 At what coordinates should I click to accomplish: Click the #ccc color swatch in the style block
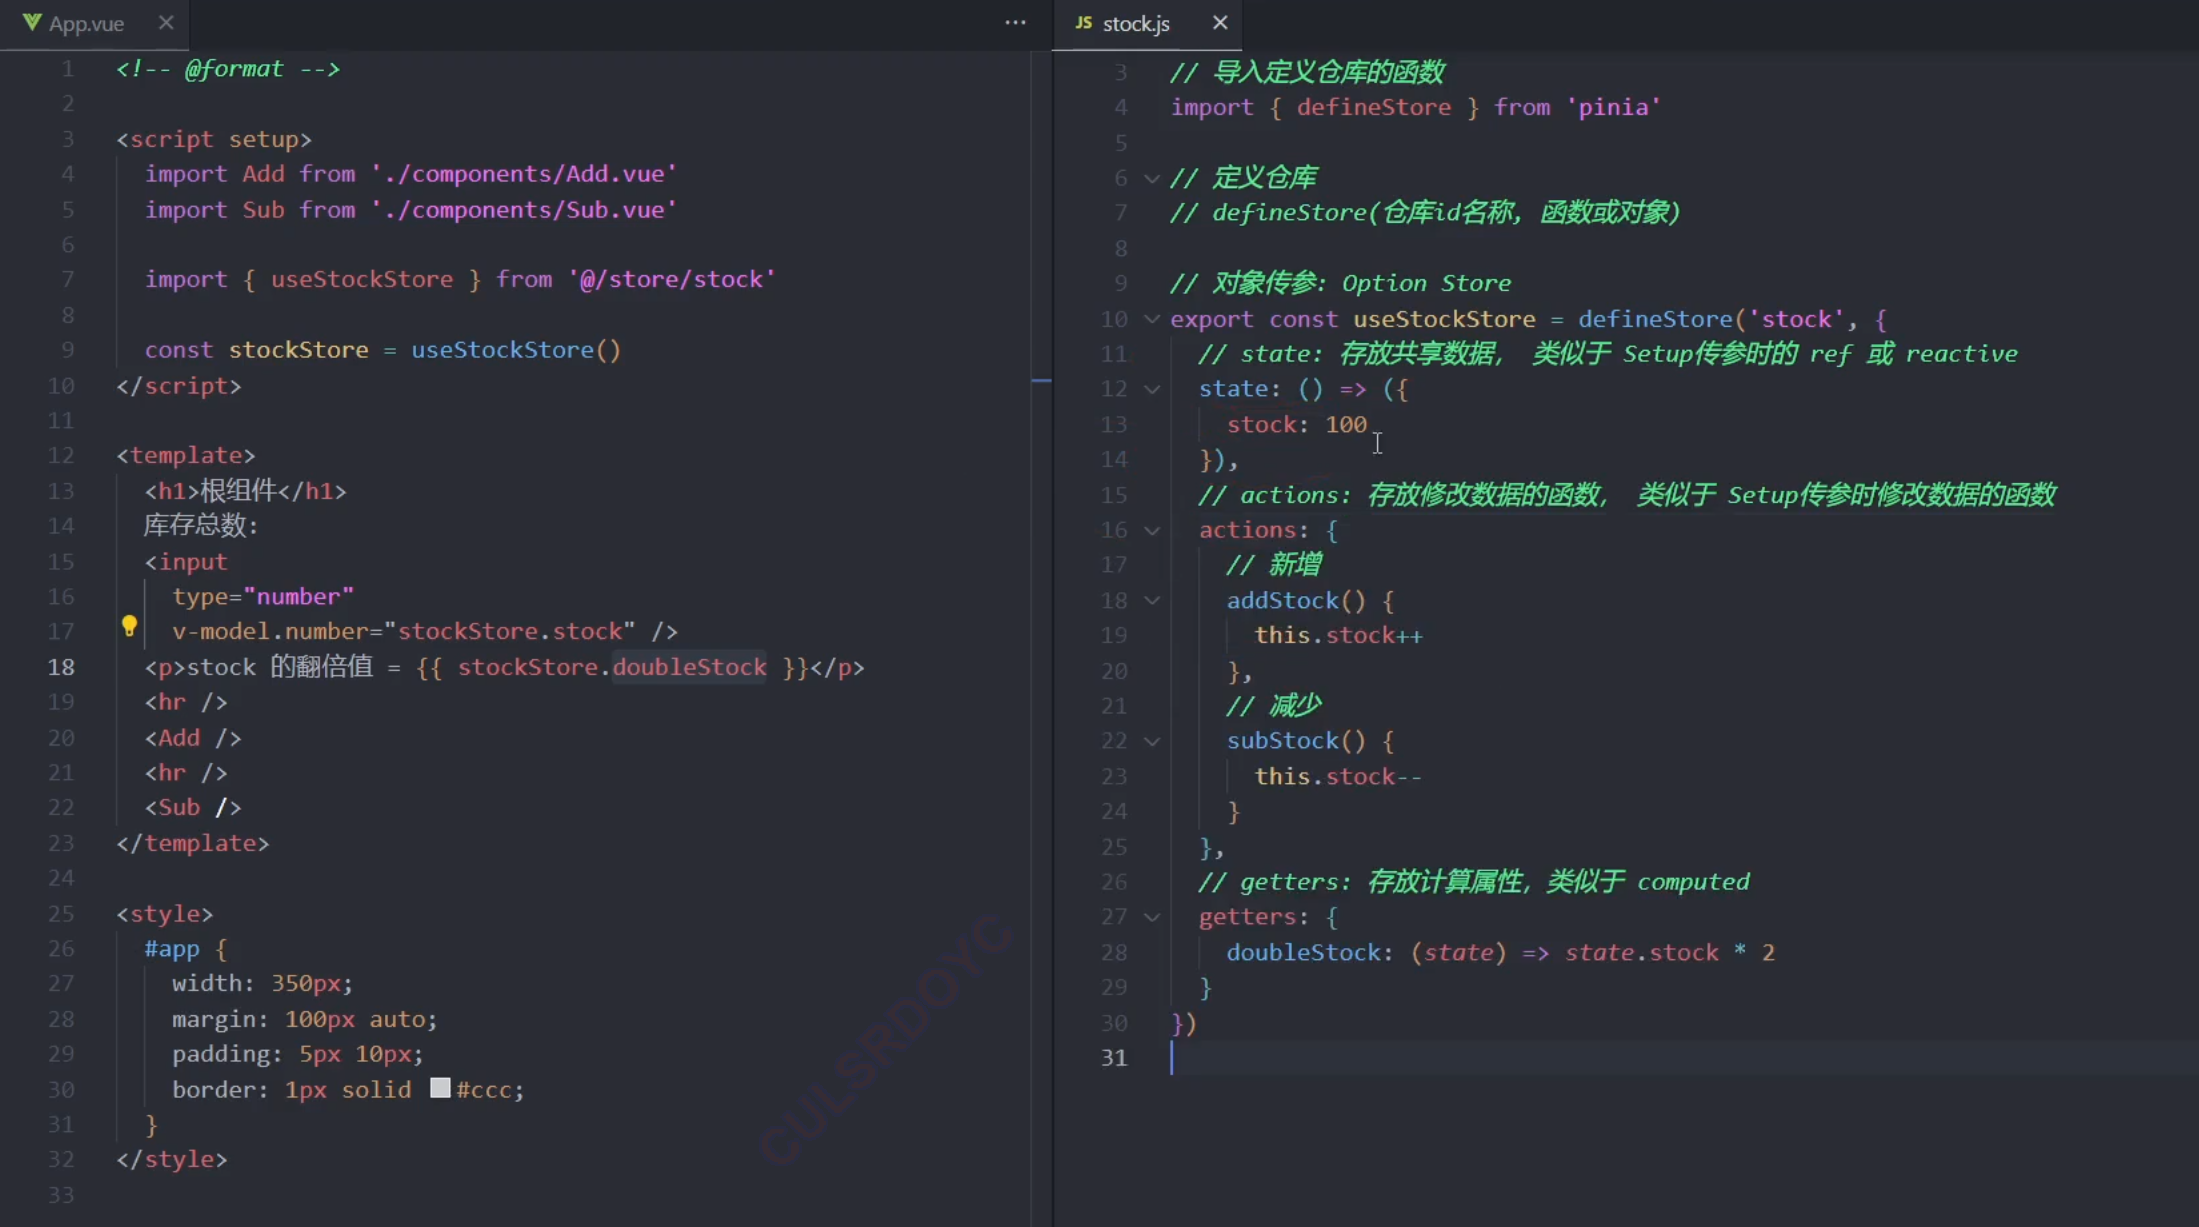click(x=440, y=1089)
